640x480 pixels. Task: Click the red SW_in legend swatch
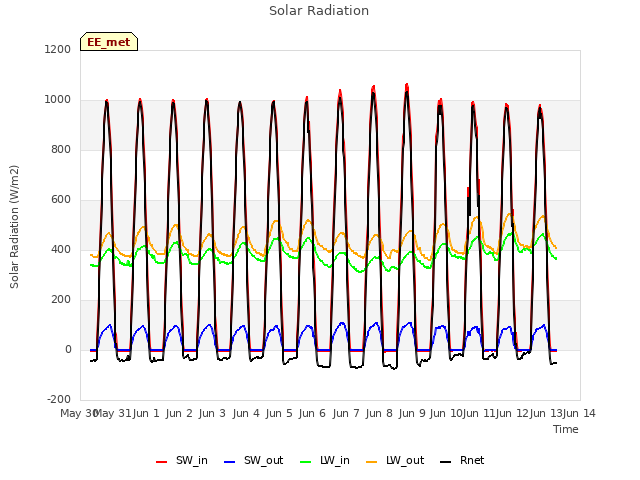tap(162, 462)
